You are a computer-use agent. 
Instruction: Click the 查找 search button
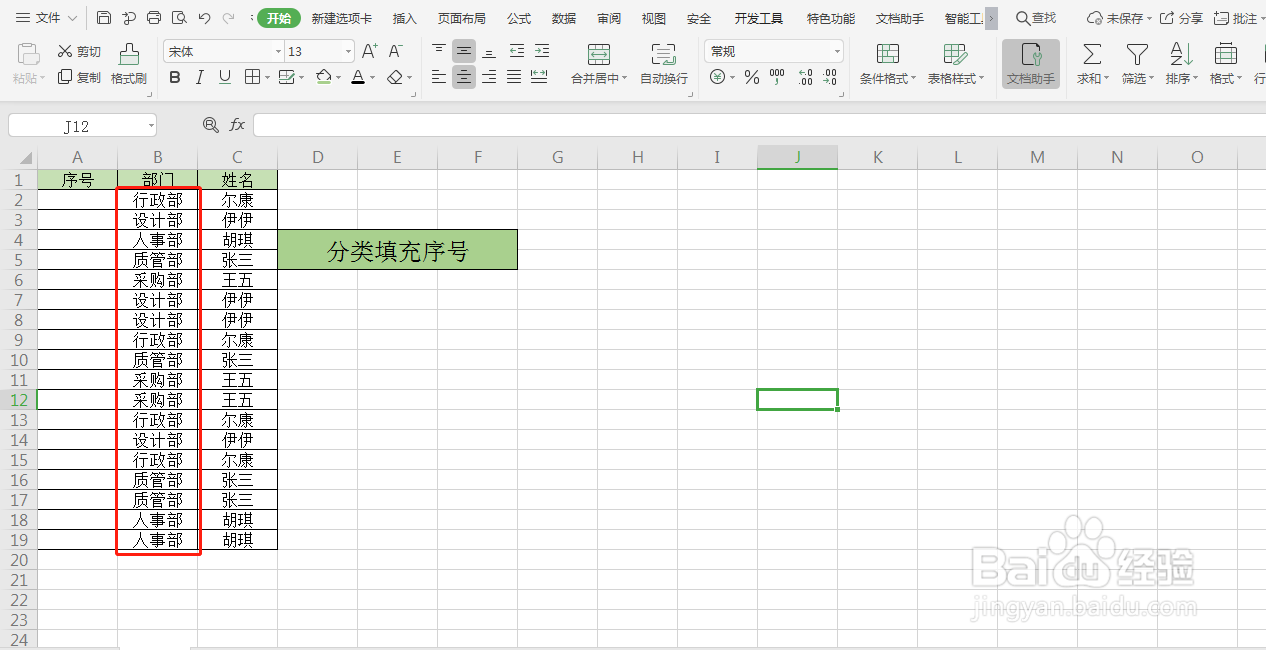click(1036, 18)
